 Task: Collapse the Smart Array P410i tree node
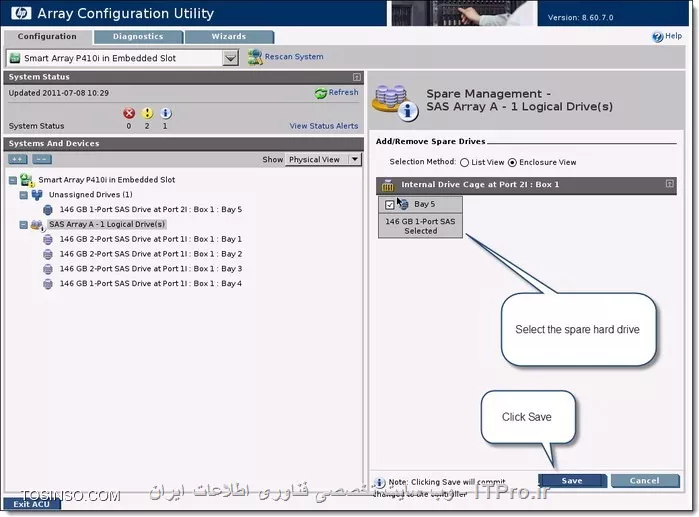click(x=13, y=181)
